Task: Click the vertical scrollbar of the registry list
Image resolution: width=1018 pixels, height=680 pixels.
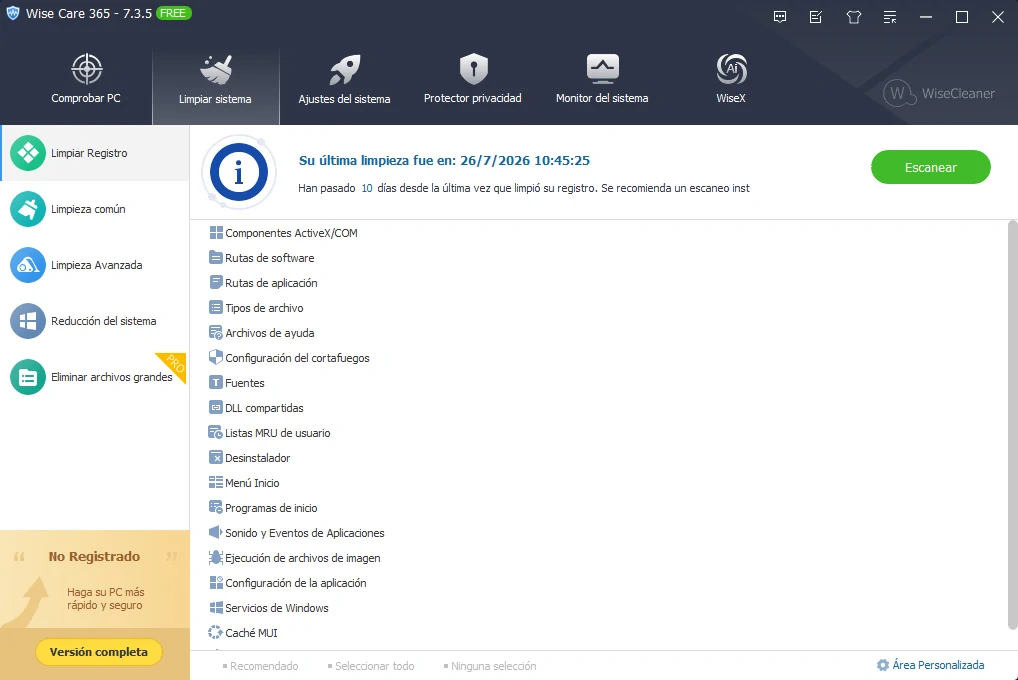Action: (1012, 425)
